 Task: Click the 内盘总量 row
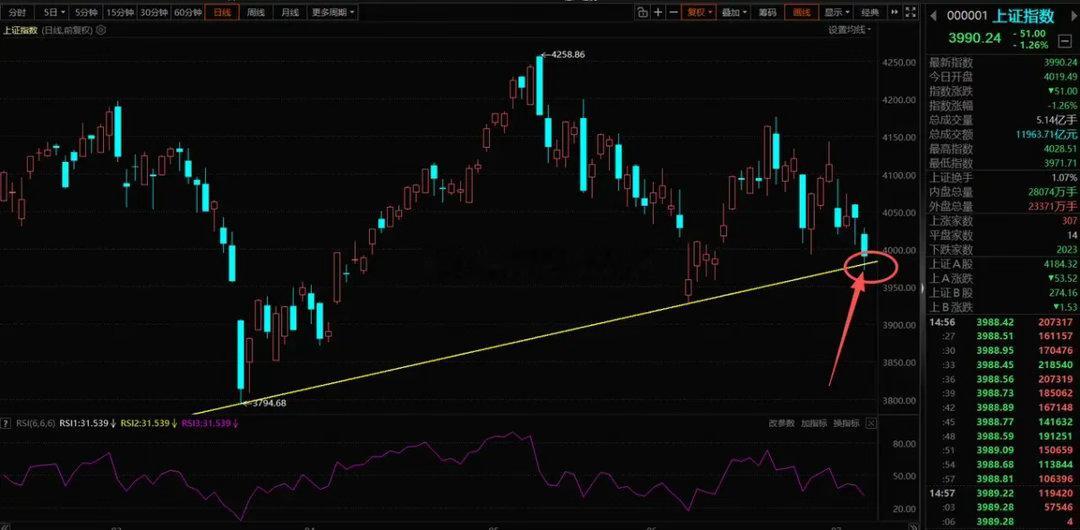point(1002,192)
